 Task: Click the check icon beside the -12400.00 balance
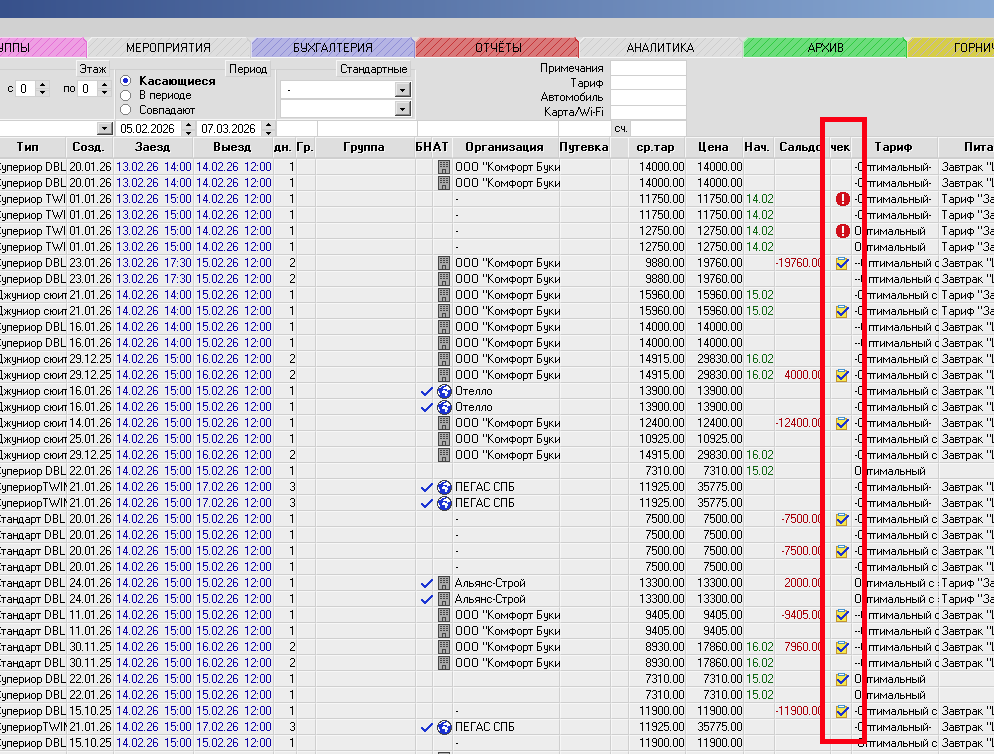pyautogui.click(x=842, y=423)
